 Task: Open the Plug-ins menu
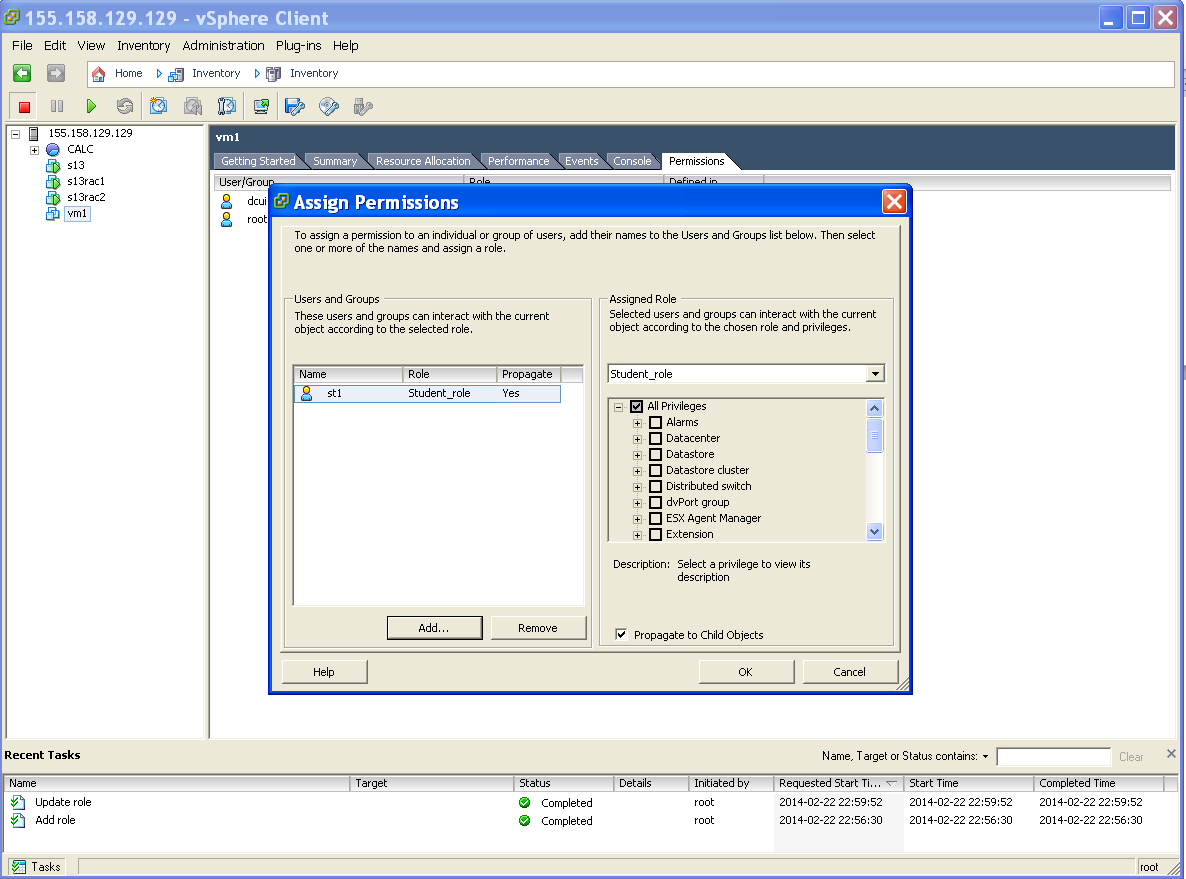298,45
